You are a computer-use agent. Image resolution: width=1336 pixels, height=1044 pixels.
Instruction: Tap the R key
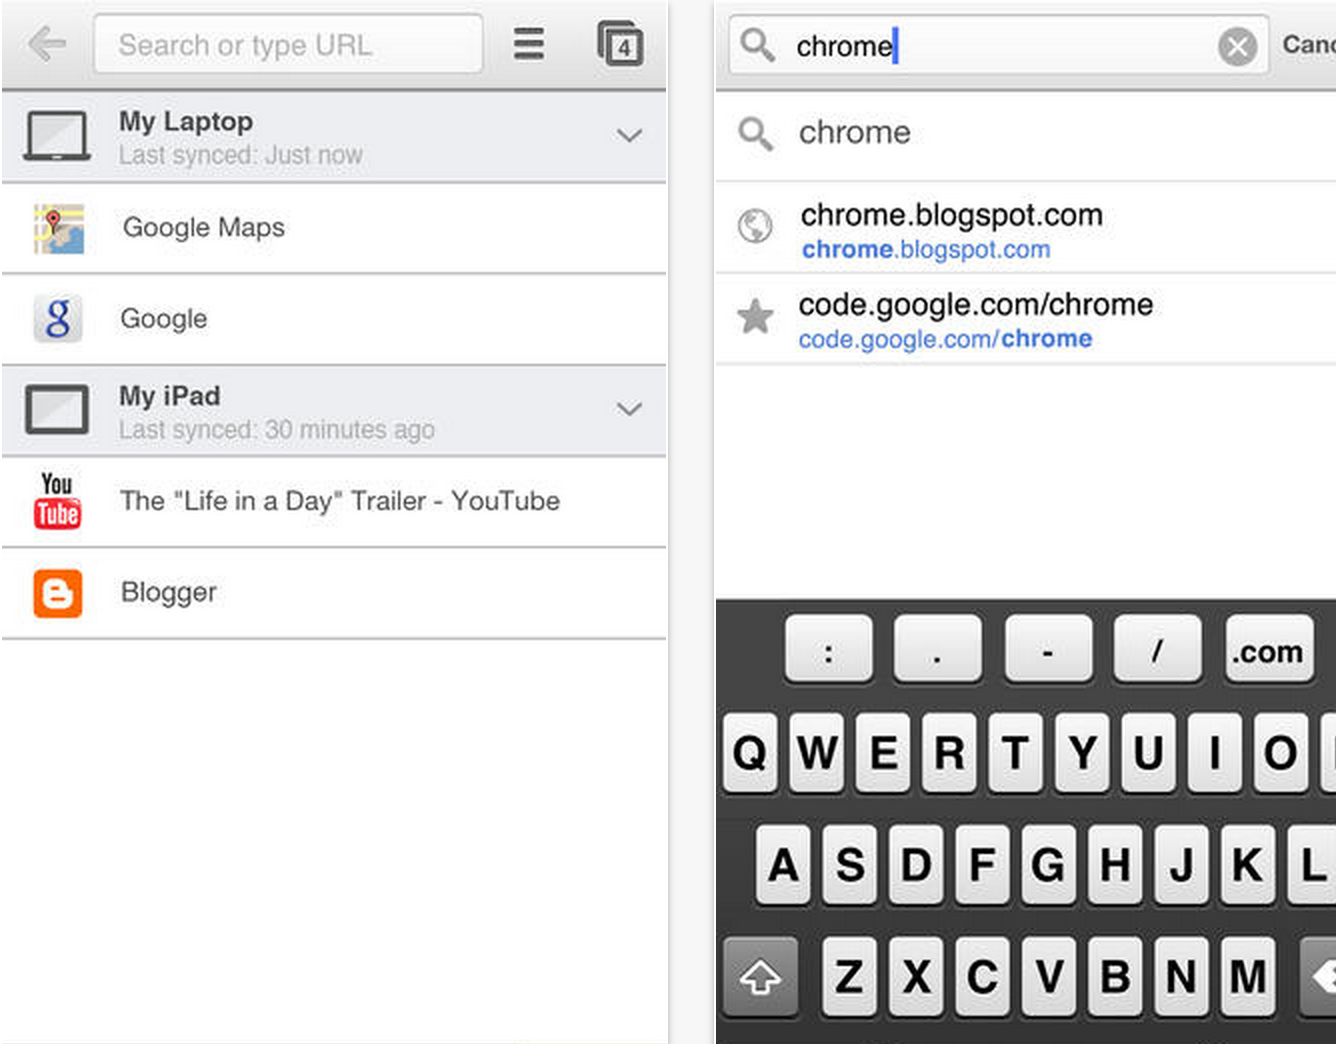[949, 752]
